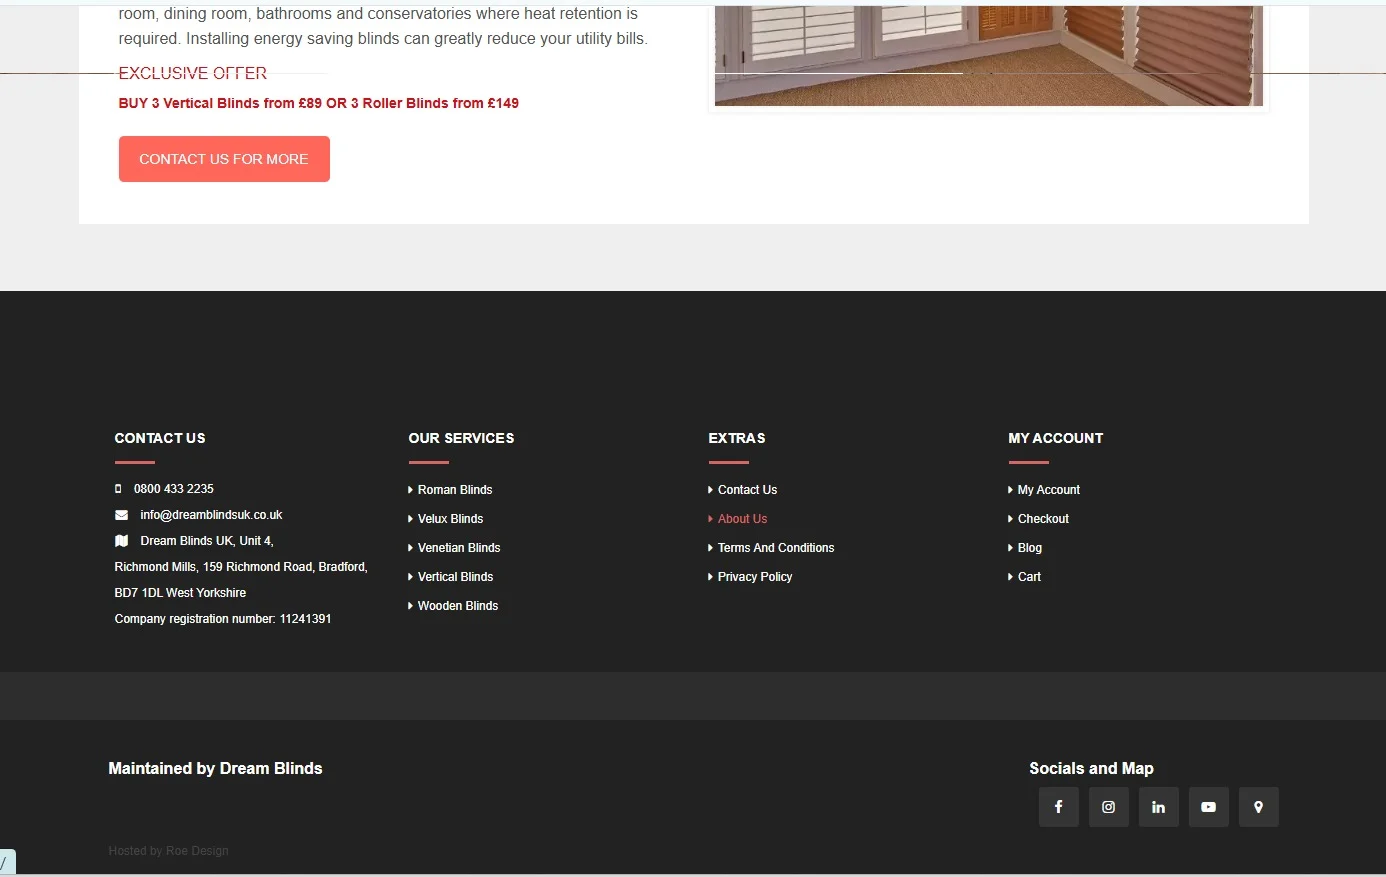Screen dimensions: 1386x877
Task: Go to the About Us page
Action: 742,519
